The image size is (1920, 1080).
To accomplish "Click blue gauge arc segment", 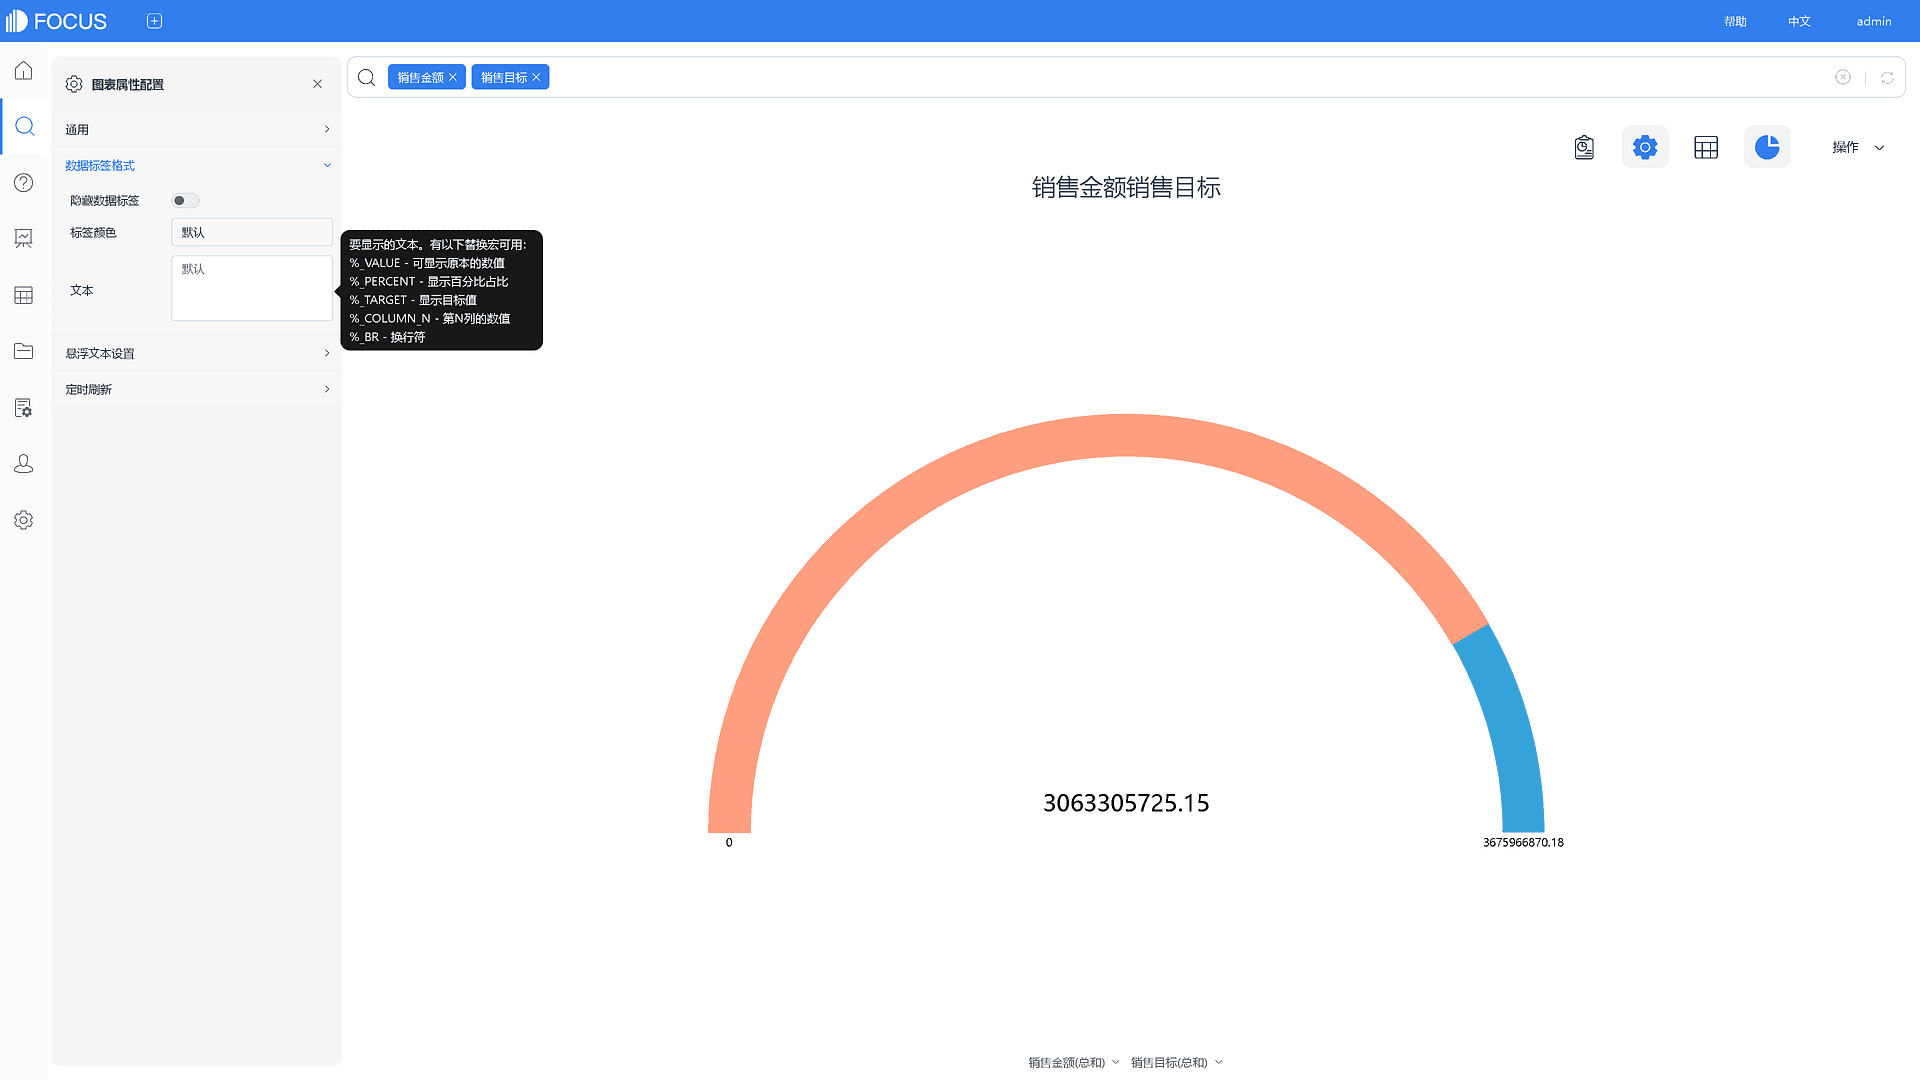I will tap(1508, 728).
